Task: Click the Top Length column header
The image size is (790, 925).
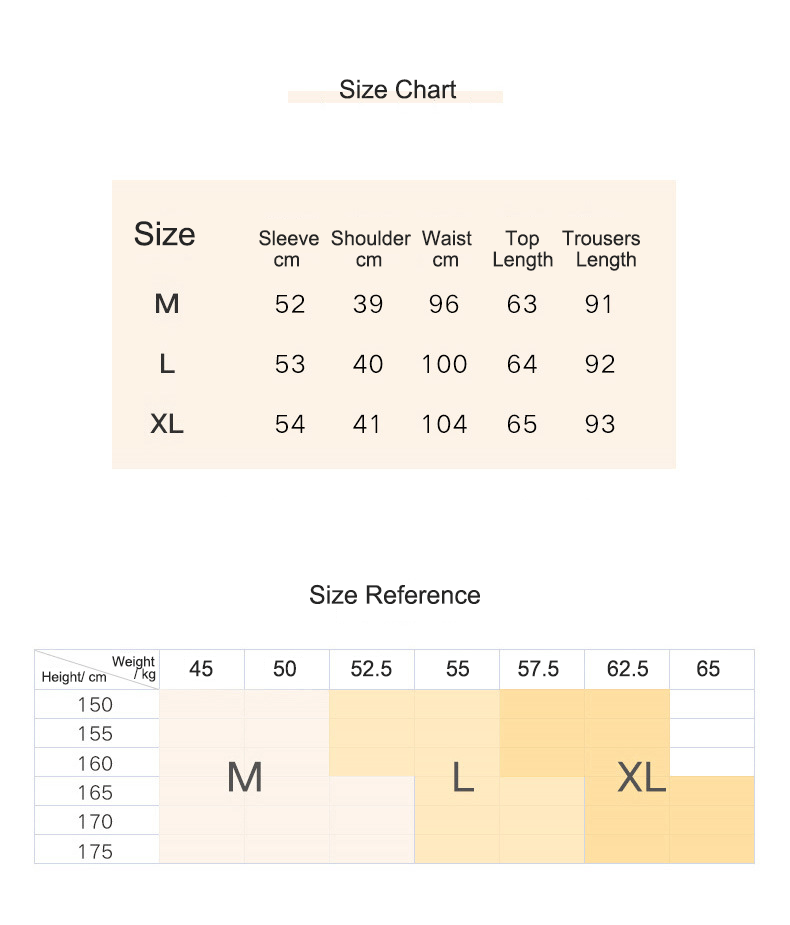Action: tap(523, 249)
